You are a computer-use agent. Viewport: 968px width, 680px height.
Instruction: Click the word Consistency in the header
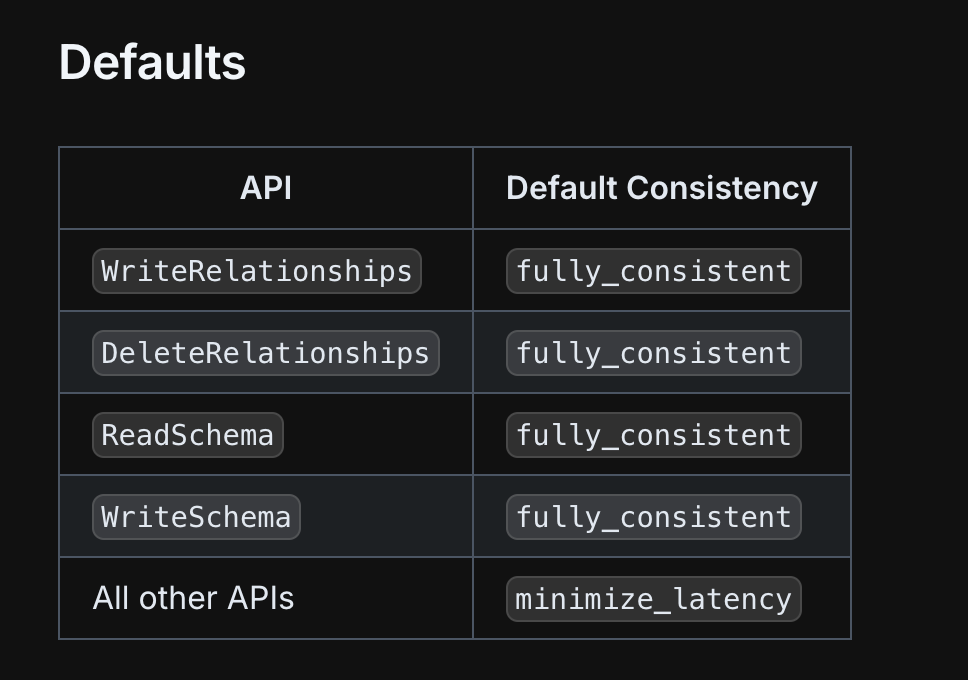click(722, 188)
